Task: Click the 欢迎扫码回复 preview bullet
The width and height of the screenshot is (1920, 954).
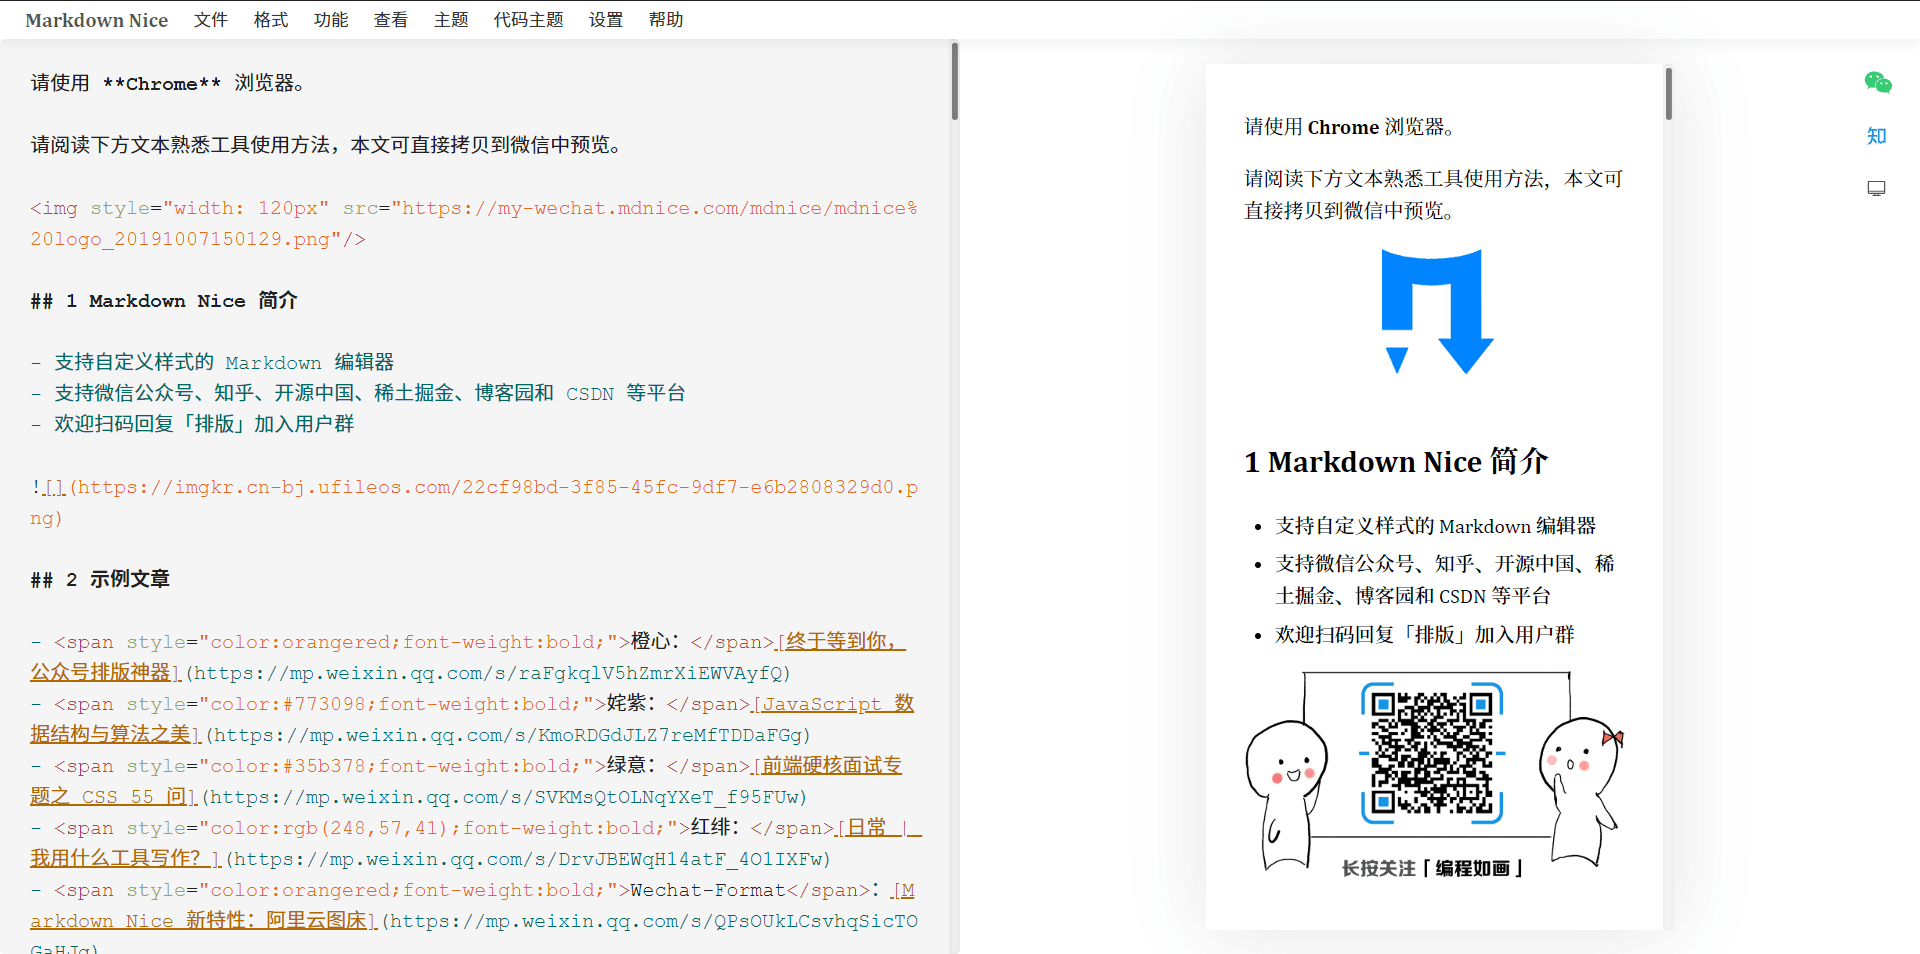Action: coord(1425,635)
